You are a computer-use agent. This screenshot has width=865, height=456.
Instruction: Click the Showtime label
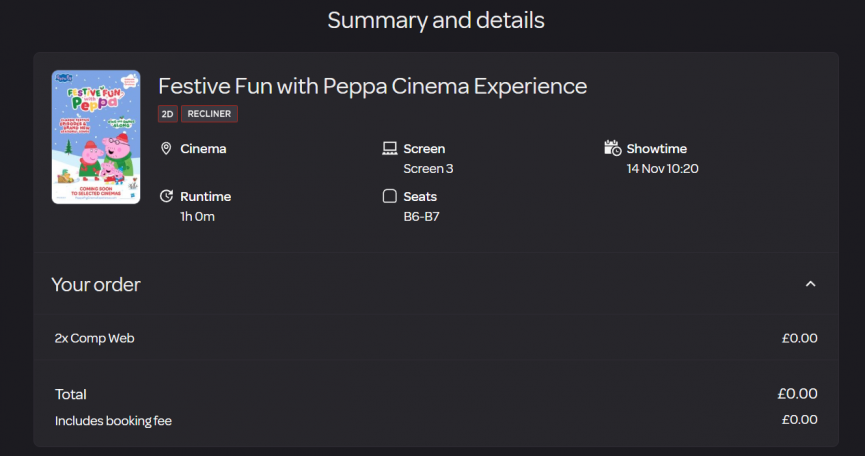pyautogui.click(x=656, y=149)
